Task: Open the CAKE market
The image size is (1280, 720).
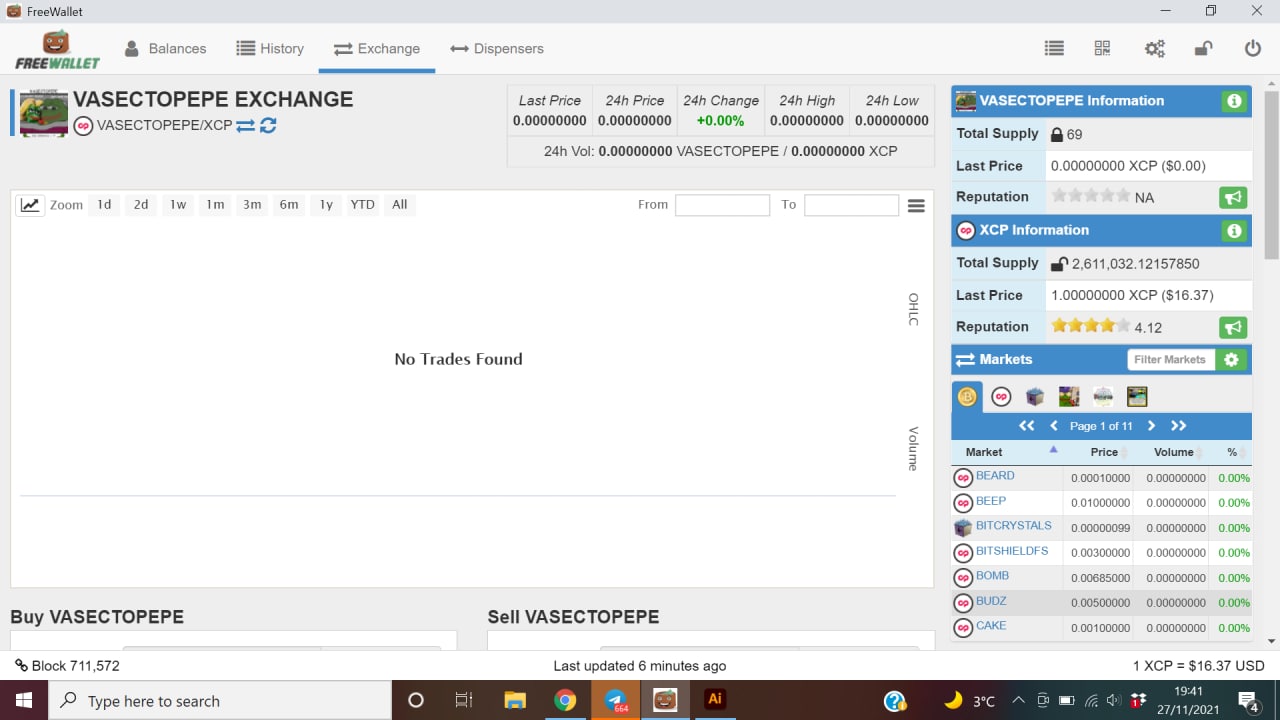Action: (991, 626)
